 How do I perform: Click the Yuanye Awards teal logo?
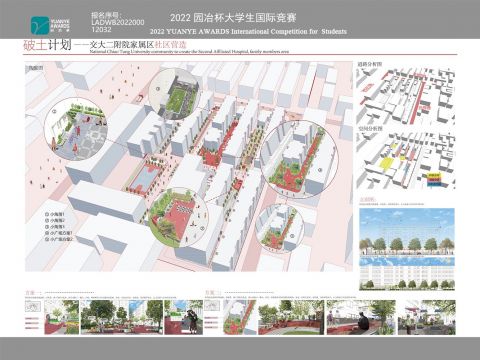40,25
